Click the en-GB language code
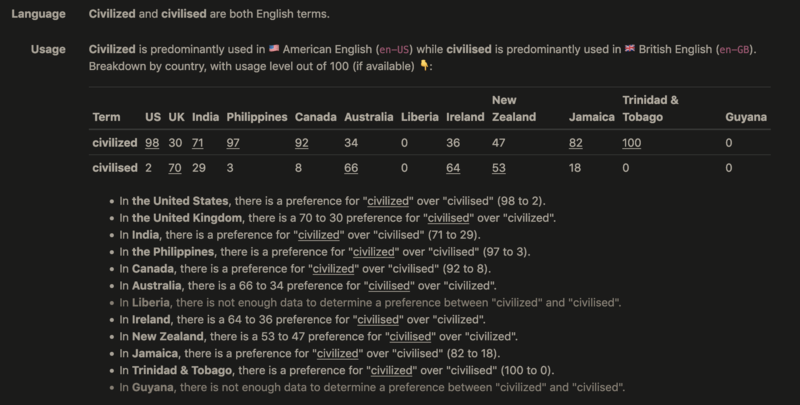 coord(734,49)
